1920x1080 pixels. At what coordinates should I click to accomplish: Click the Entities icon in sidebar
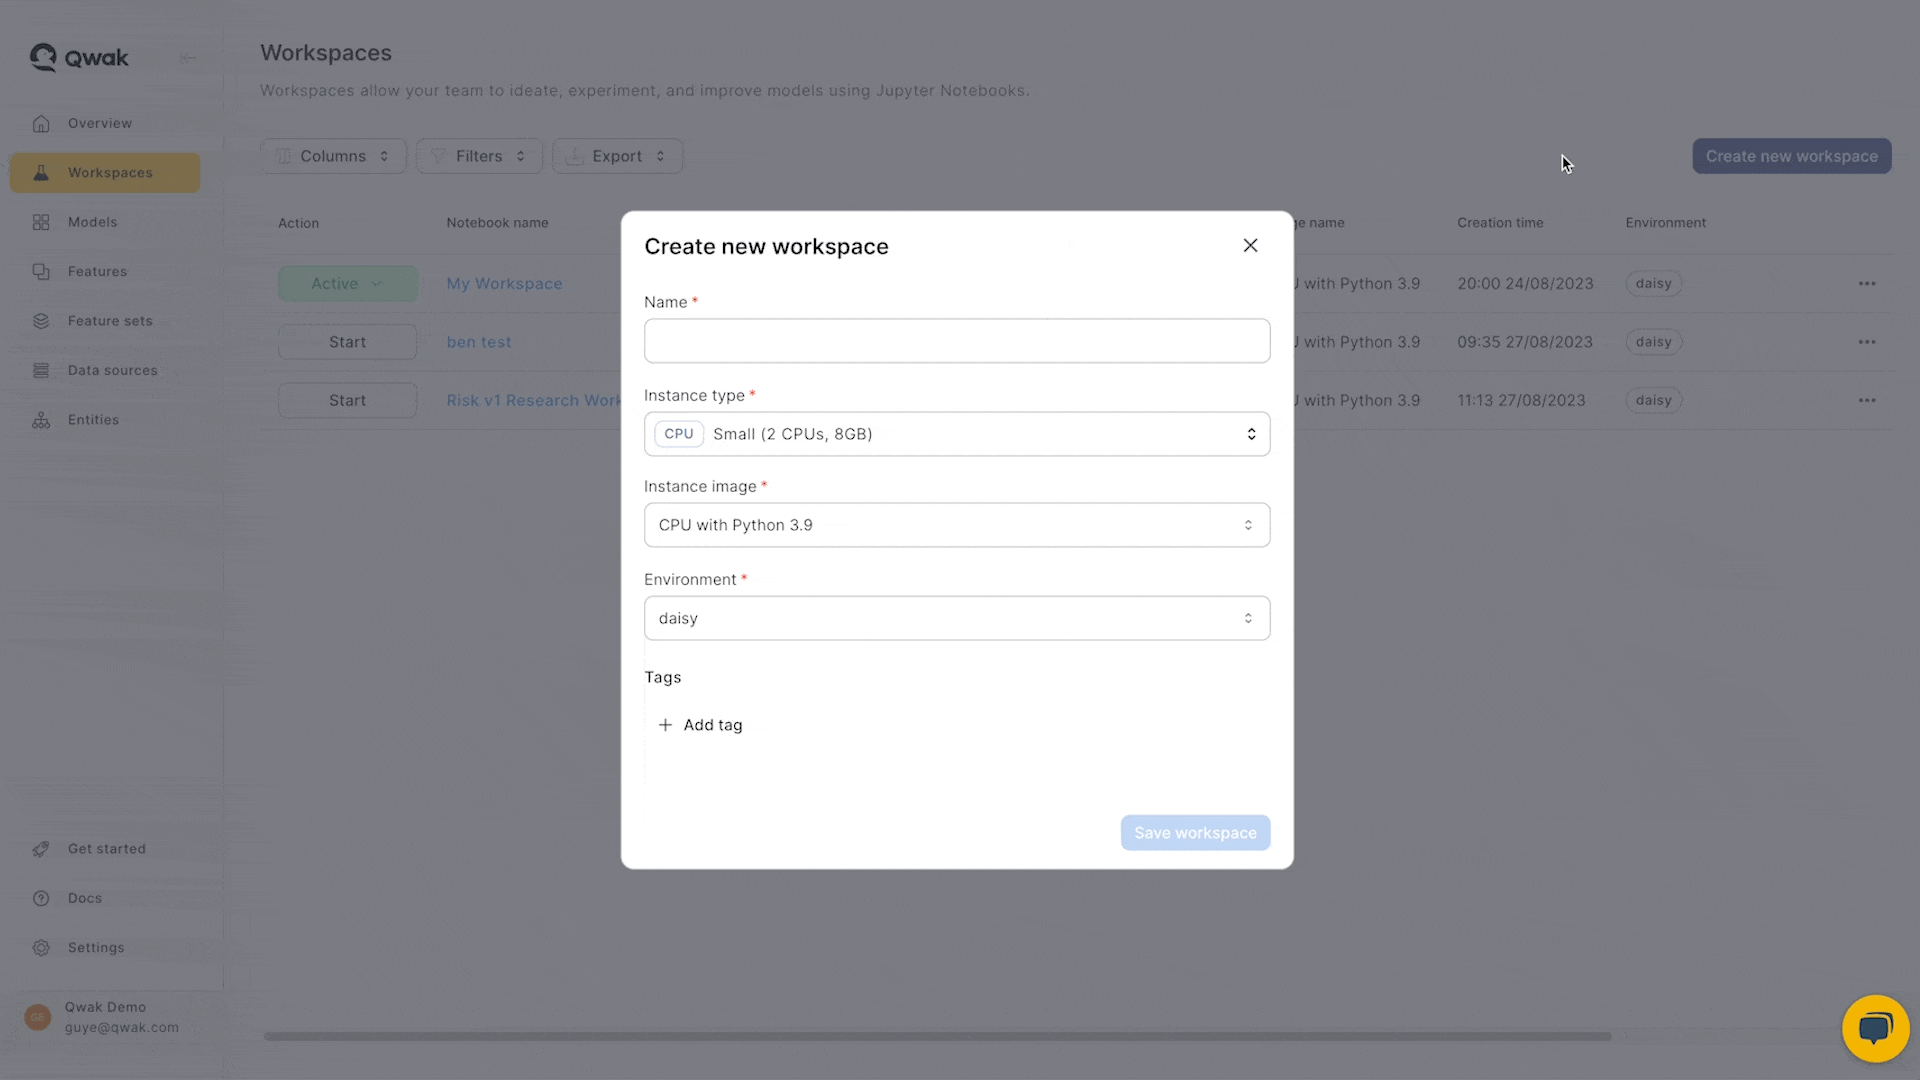point(41,420)
